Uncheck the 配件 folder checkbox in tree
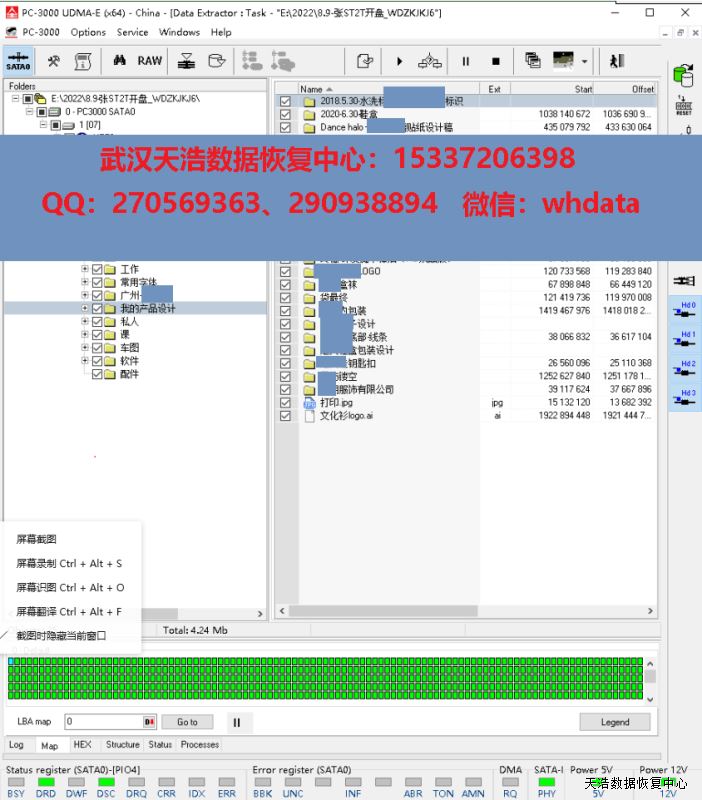This screenshot has height=800, width=702. point(98,374)
